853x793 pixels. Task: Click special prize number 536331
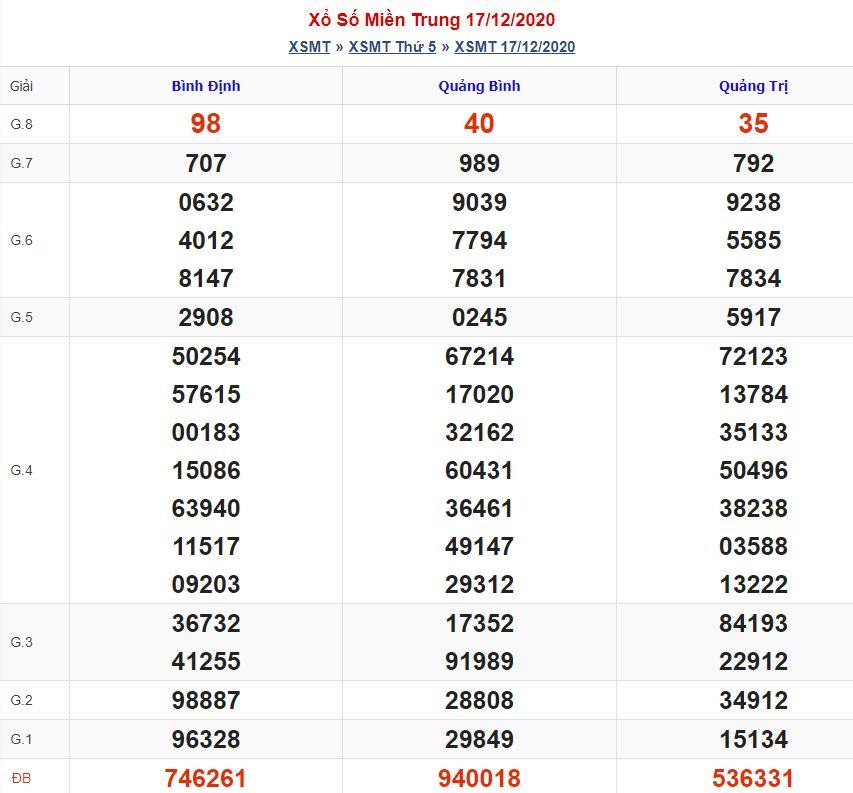pos(753,778)
